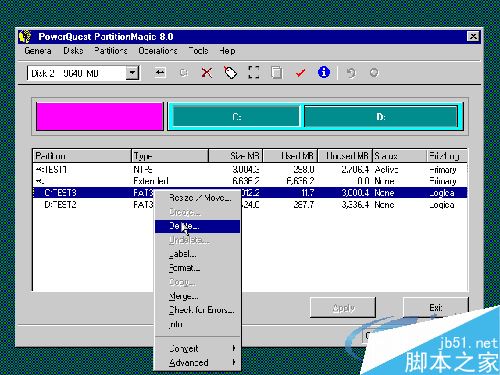500x375 pixels.
Task: Open the Operations menu
Action: [x=158, y=51]
